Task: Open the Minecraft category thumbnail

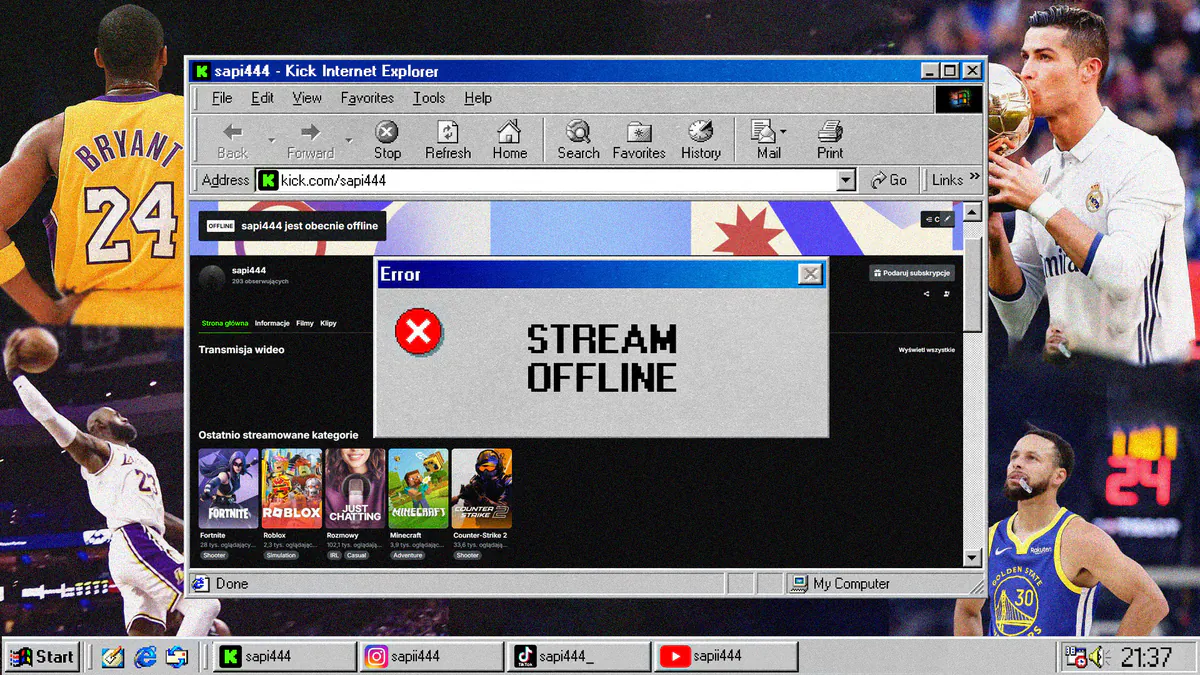Action: pos(418,488)
